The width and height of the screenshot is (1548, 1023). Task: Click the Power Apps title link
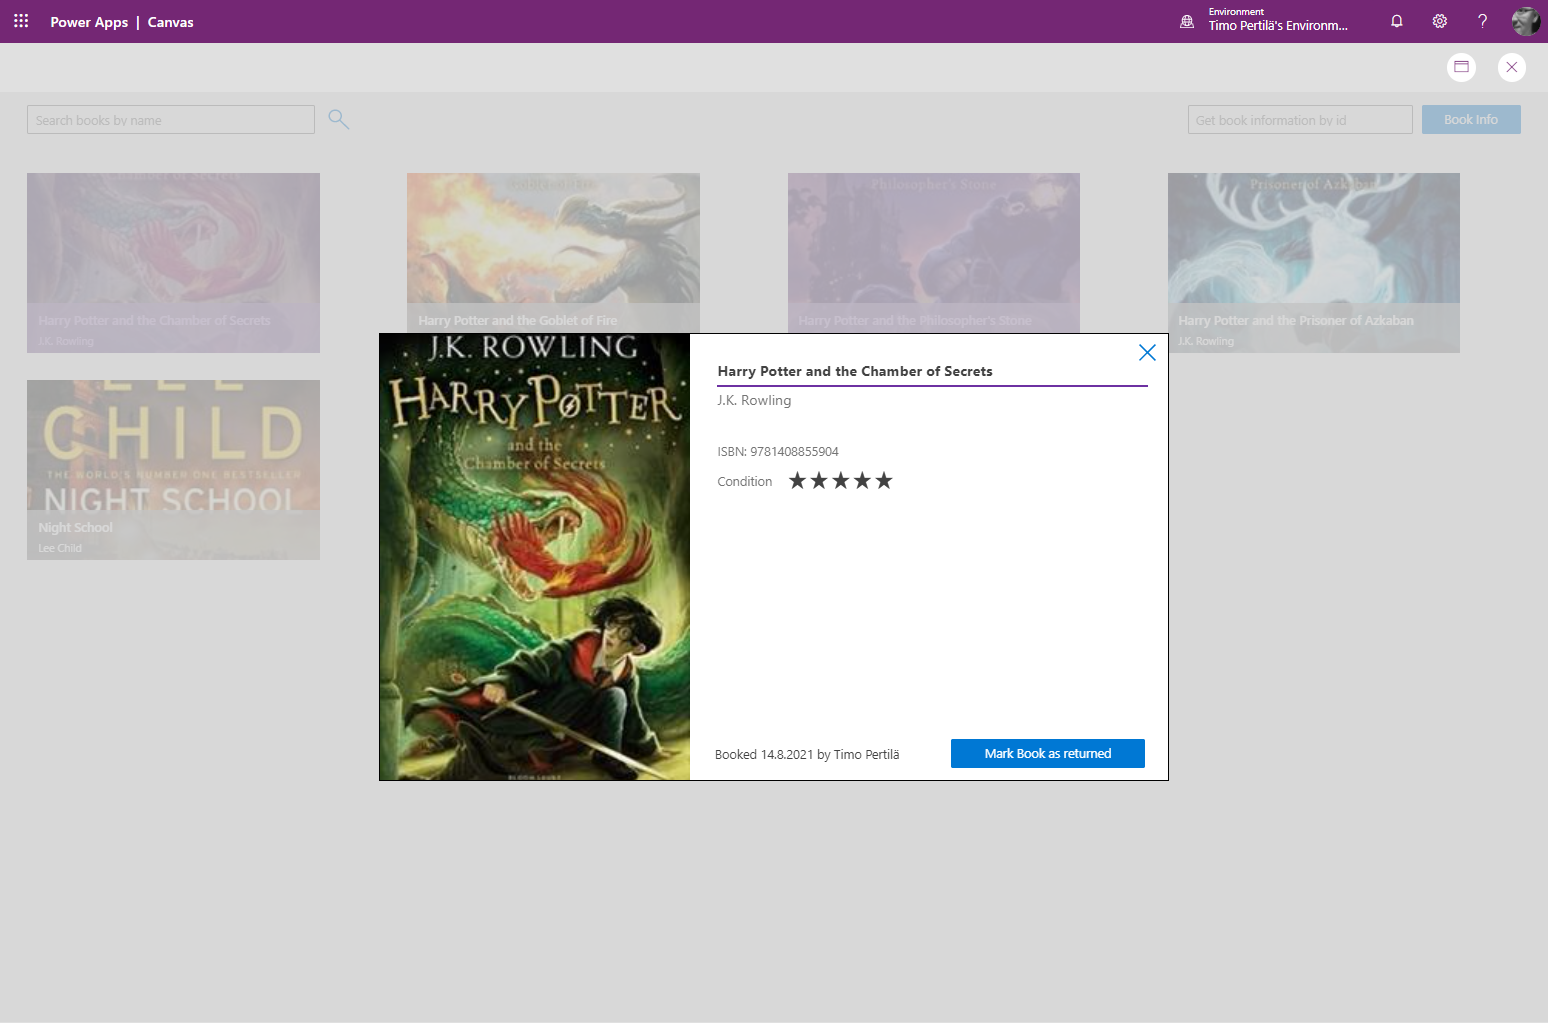point(89,22)
